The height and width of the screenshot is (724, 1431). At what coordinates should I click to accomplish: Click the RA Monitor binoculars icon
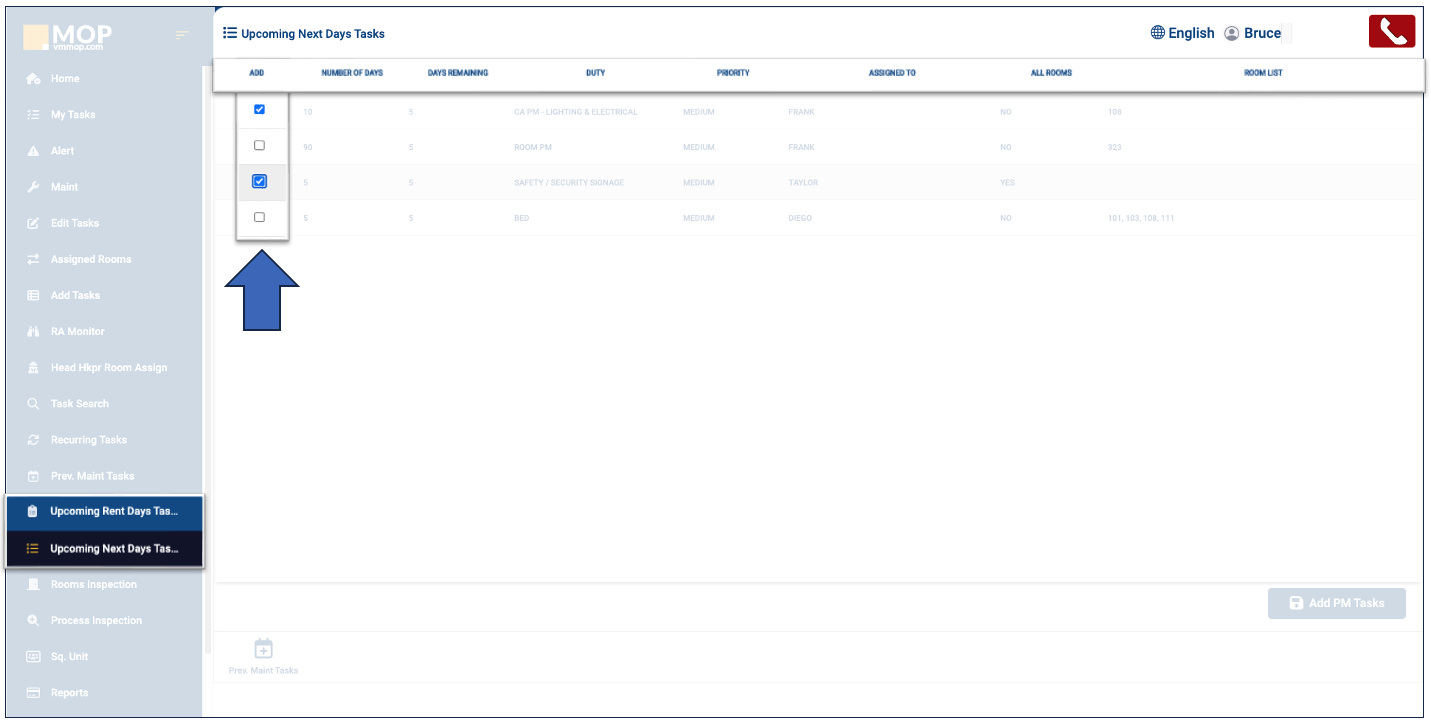coord(33,331)
